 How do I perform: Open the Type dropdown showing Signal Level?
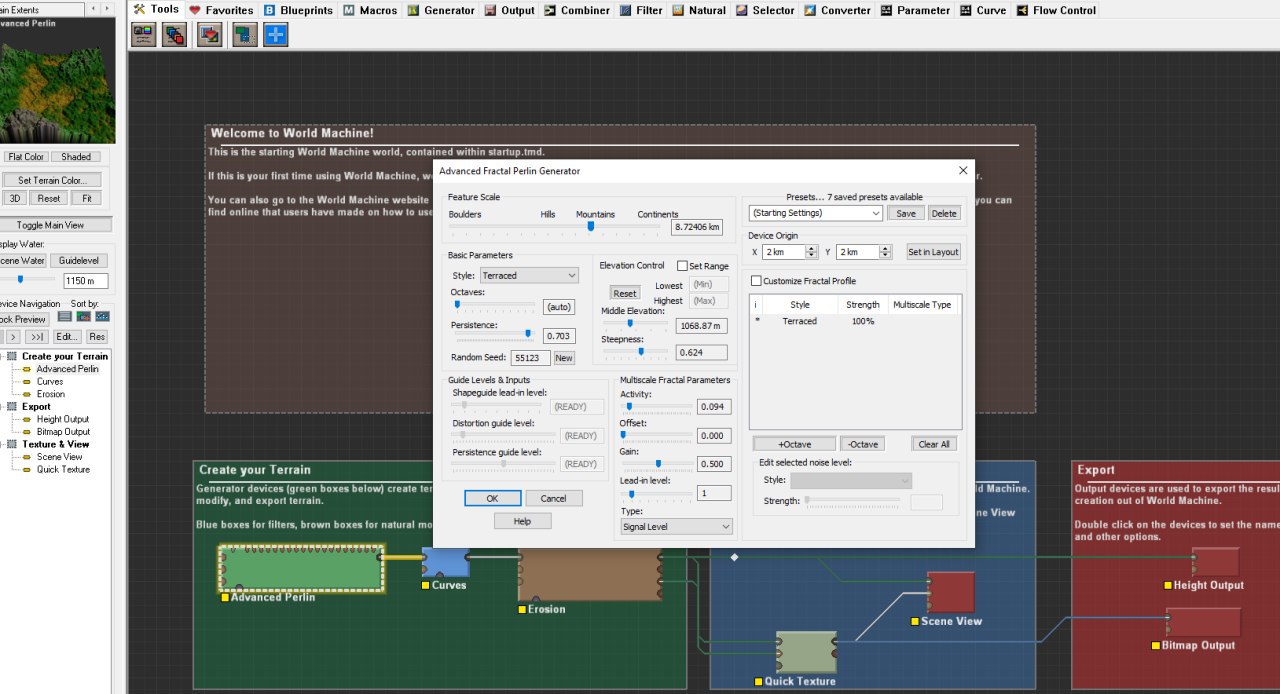pos(676,526)
